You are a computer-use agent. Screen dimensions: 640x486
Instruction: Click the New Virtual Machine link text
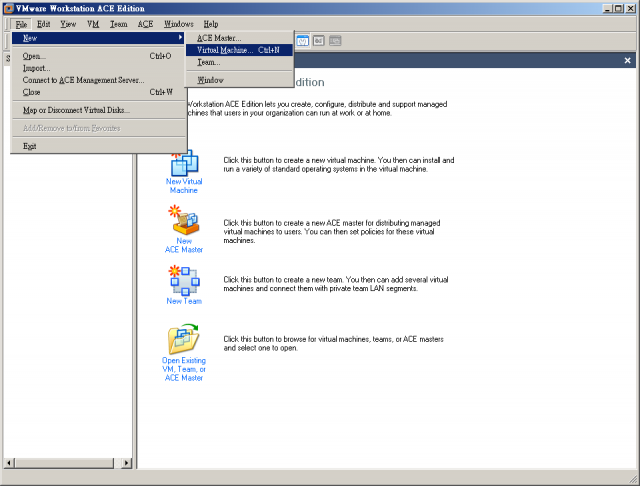coord(184,186)
